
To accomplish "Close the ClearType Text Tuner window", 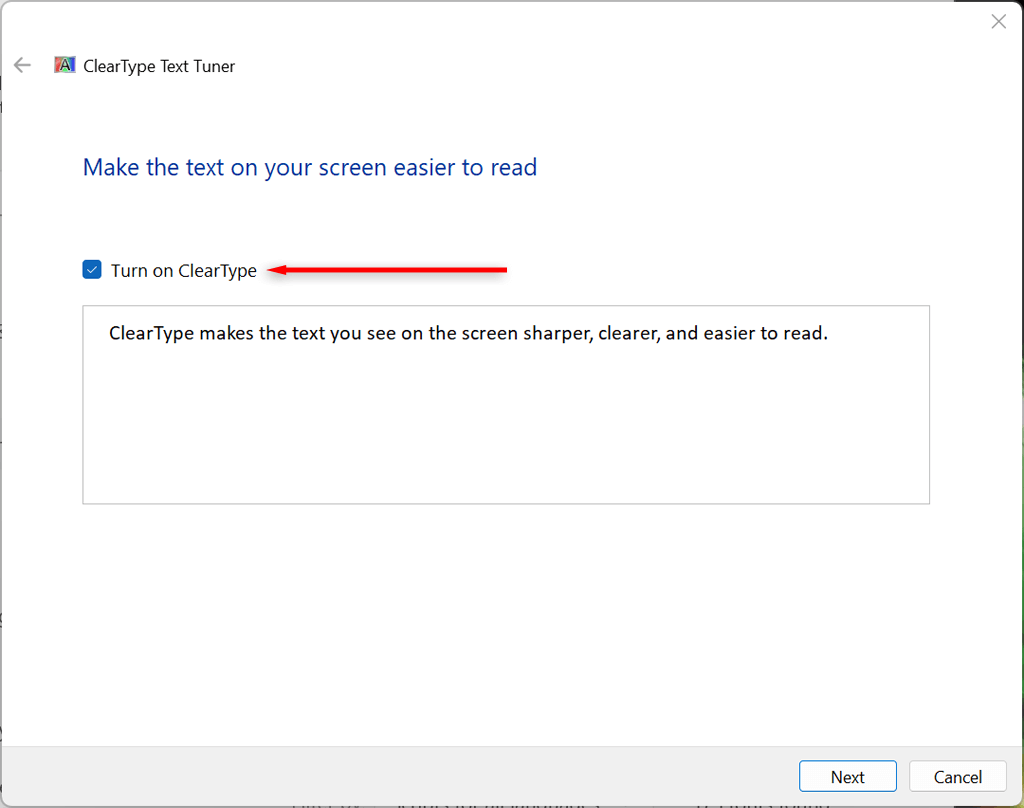I will 998,22.
